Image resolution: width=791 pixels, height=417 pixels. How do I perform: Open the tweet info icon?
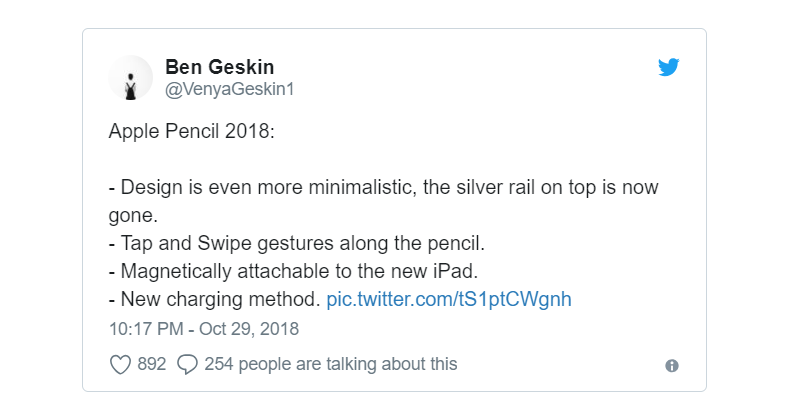pyautogui.click(x=671, y=366)
